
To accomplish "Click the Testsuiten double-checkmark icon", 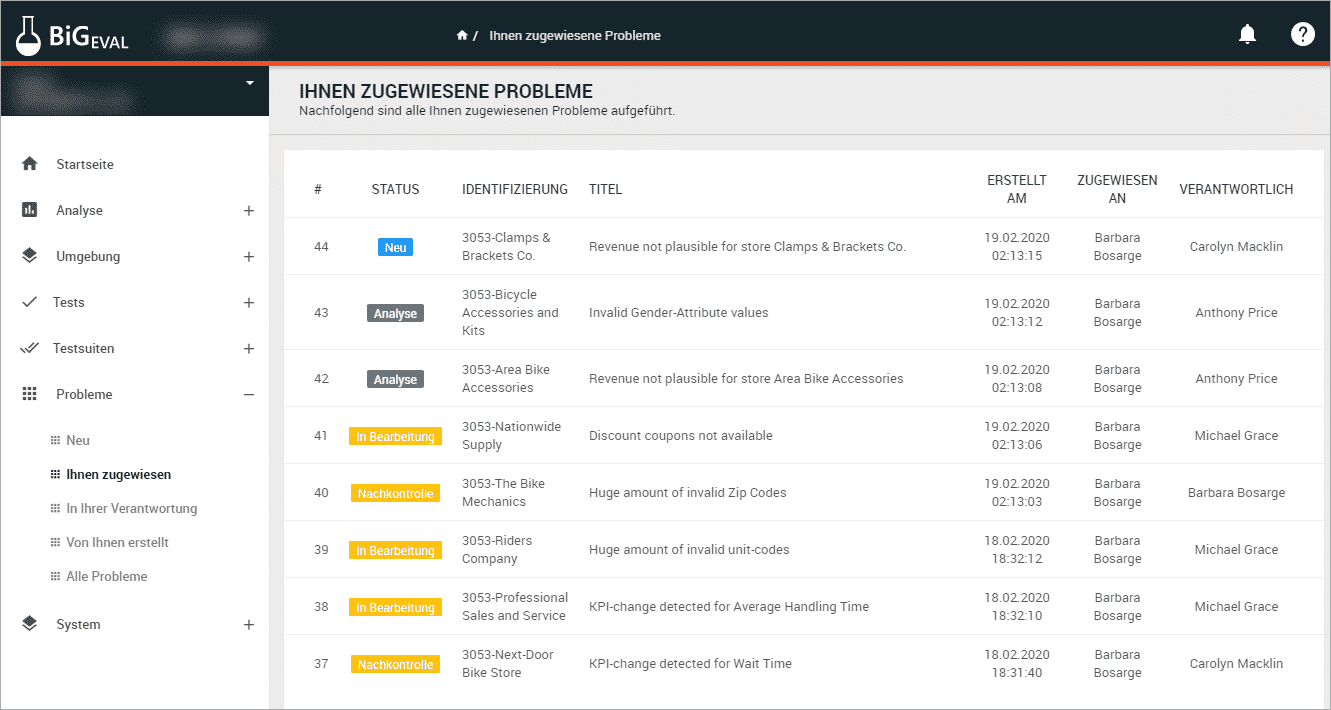I will 29,348.
